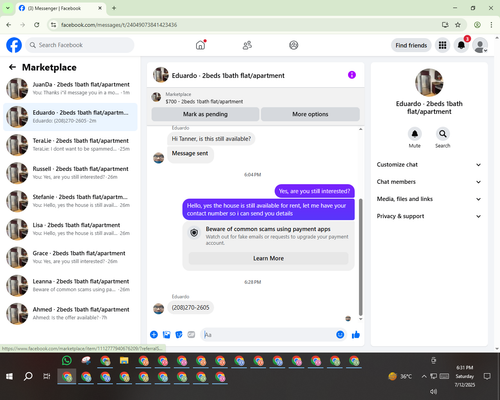Expand Media, files and links section
The height and width of the screenshot is (400, 500).
pos(429,199)
